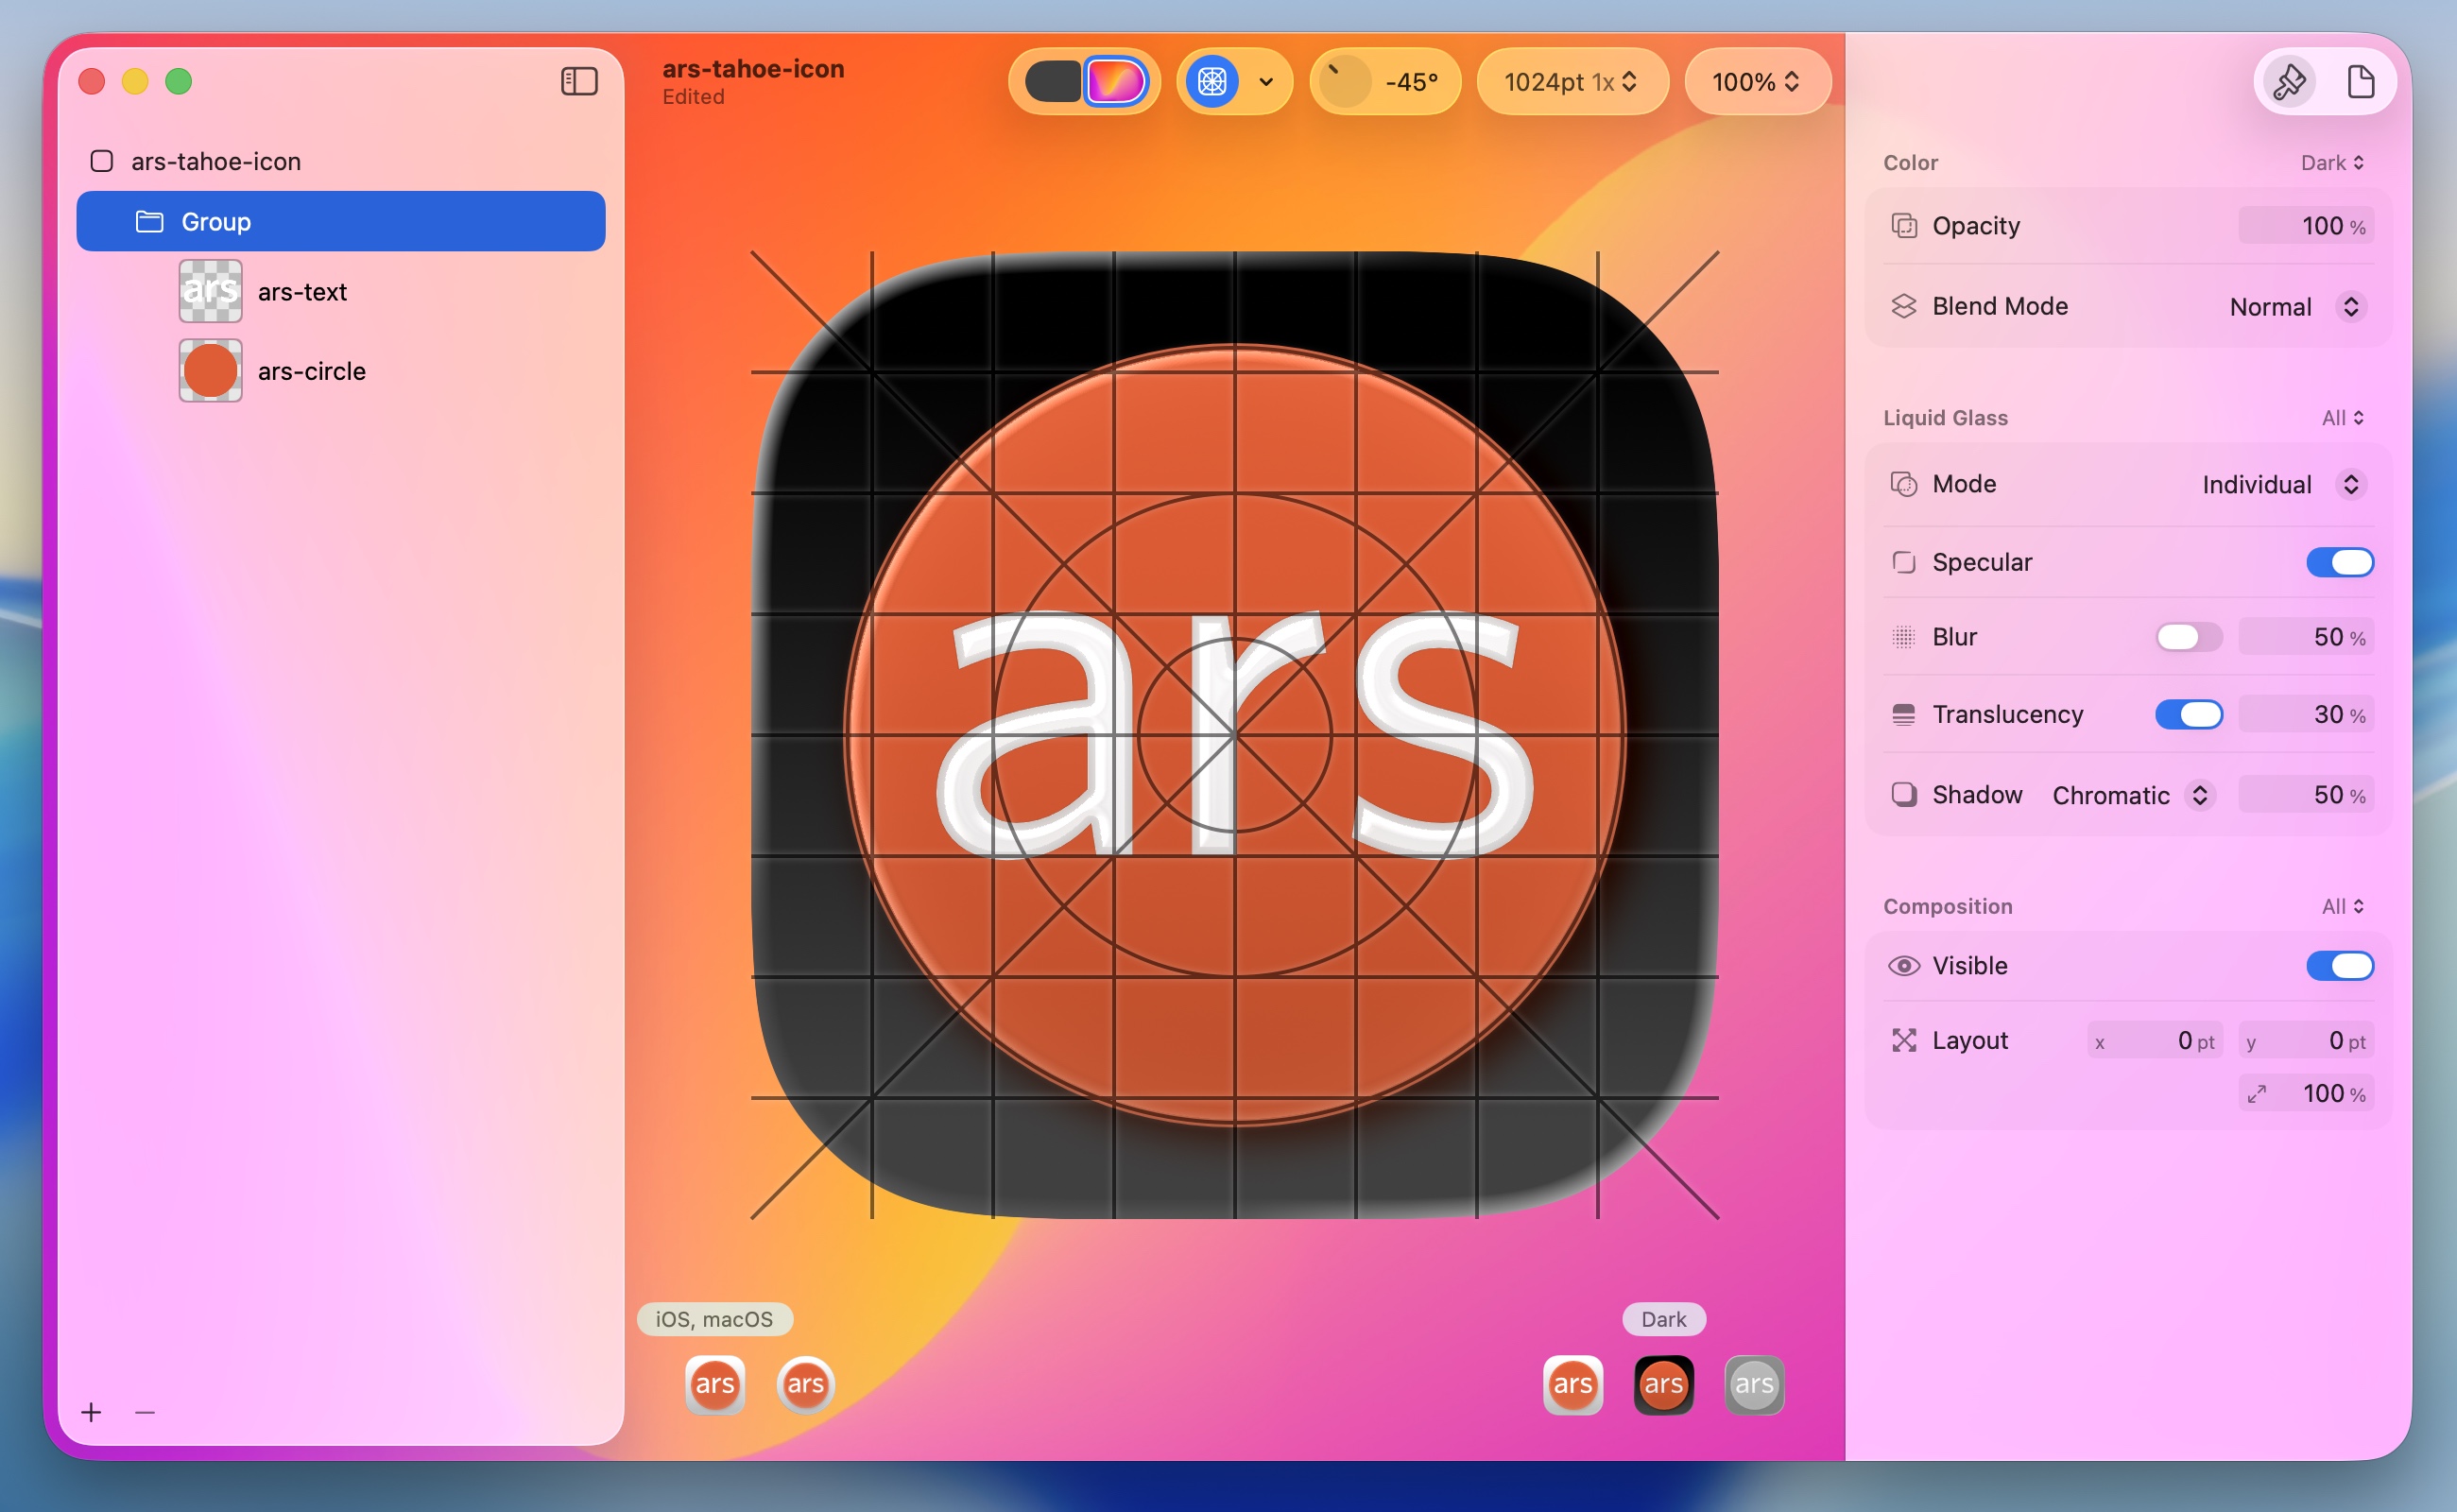
Task: Open the Composition All selector
Action: pos(2342,906)
